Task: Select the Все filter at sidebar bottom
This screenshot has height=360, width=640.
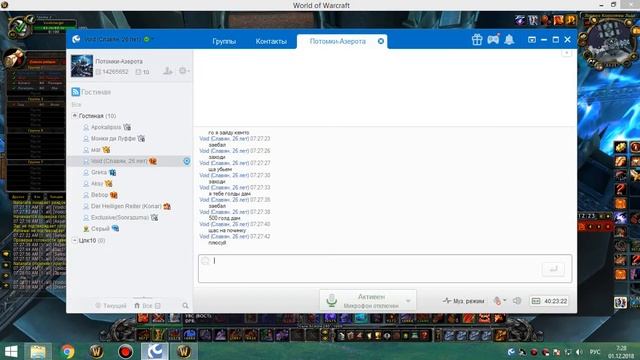Action: [x=147, y=305]
